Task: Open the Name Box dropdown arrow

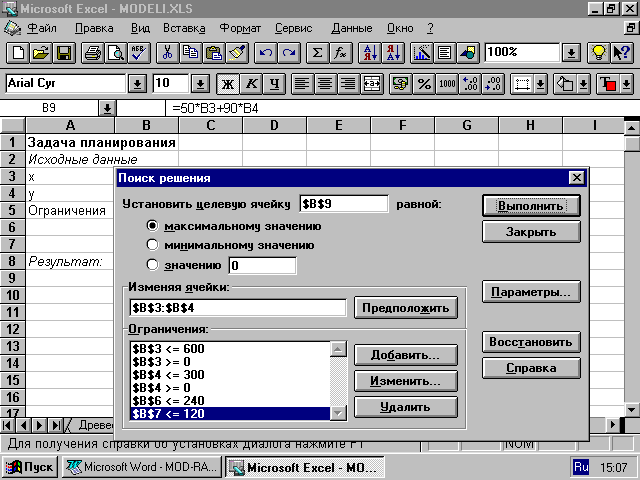Action: point(107,109)
